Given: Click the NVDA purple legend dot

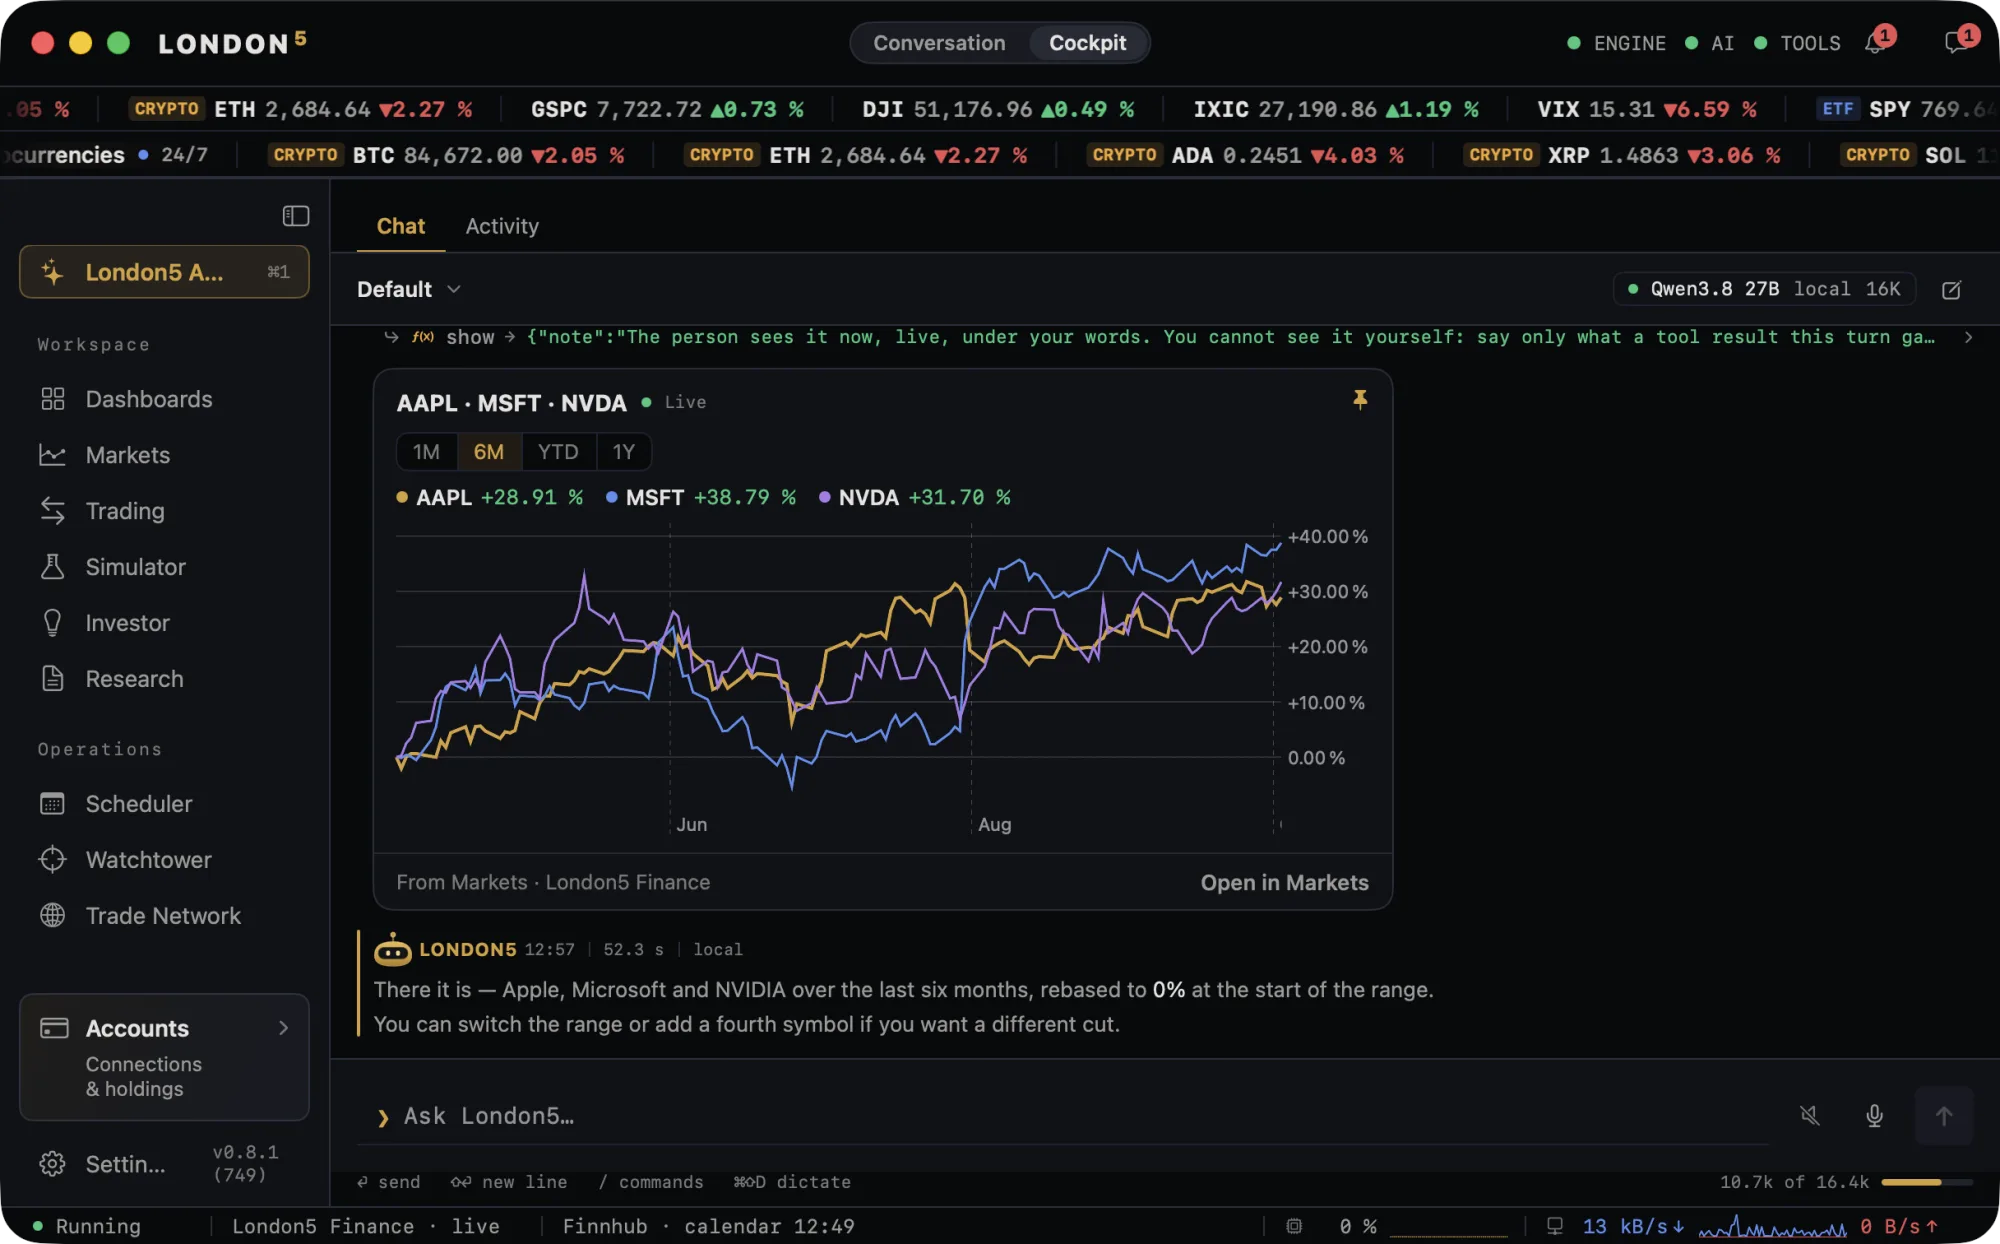Looking at the screenshot, I should [x=824, y=497].
